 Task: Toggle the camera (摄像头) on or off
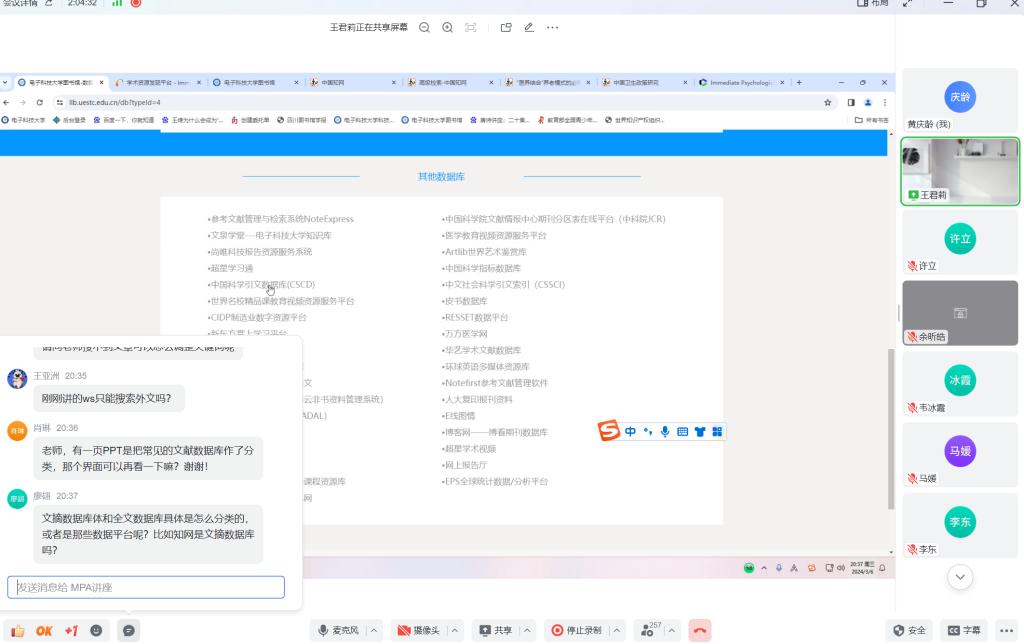pos(418,630)
